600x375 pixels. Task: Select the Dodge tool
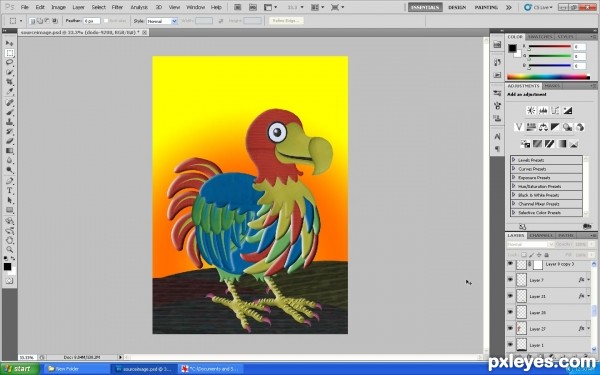pyautogui.click(x=10, y=170)
